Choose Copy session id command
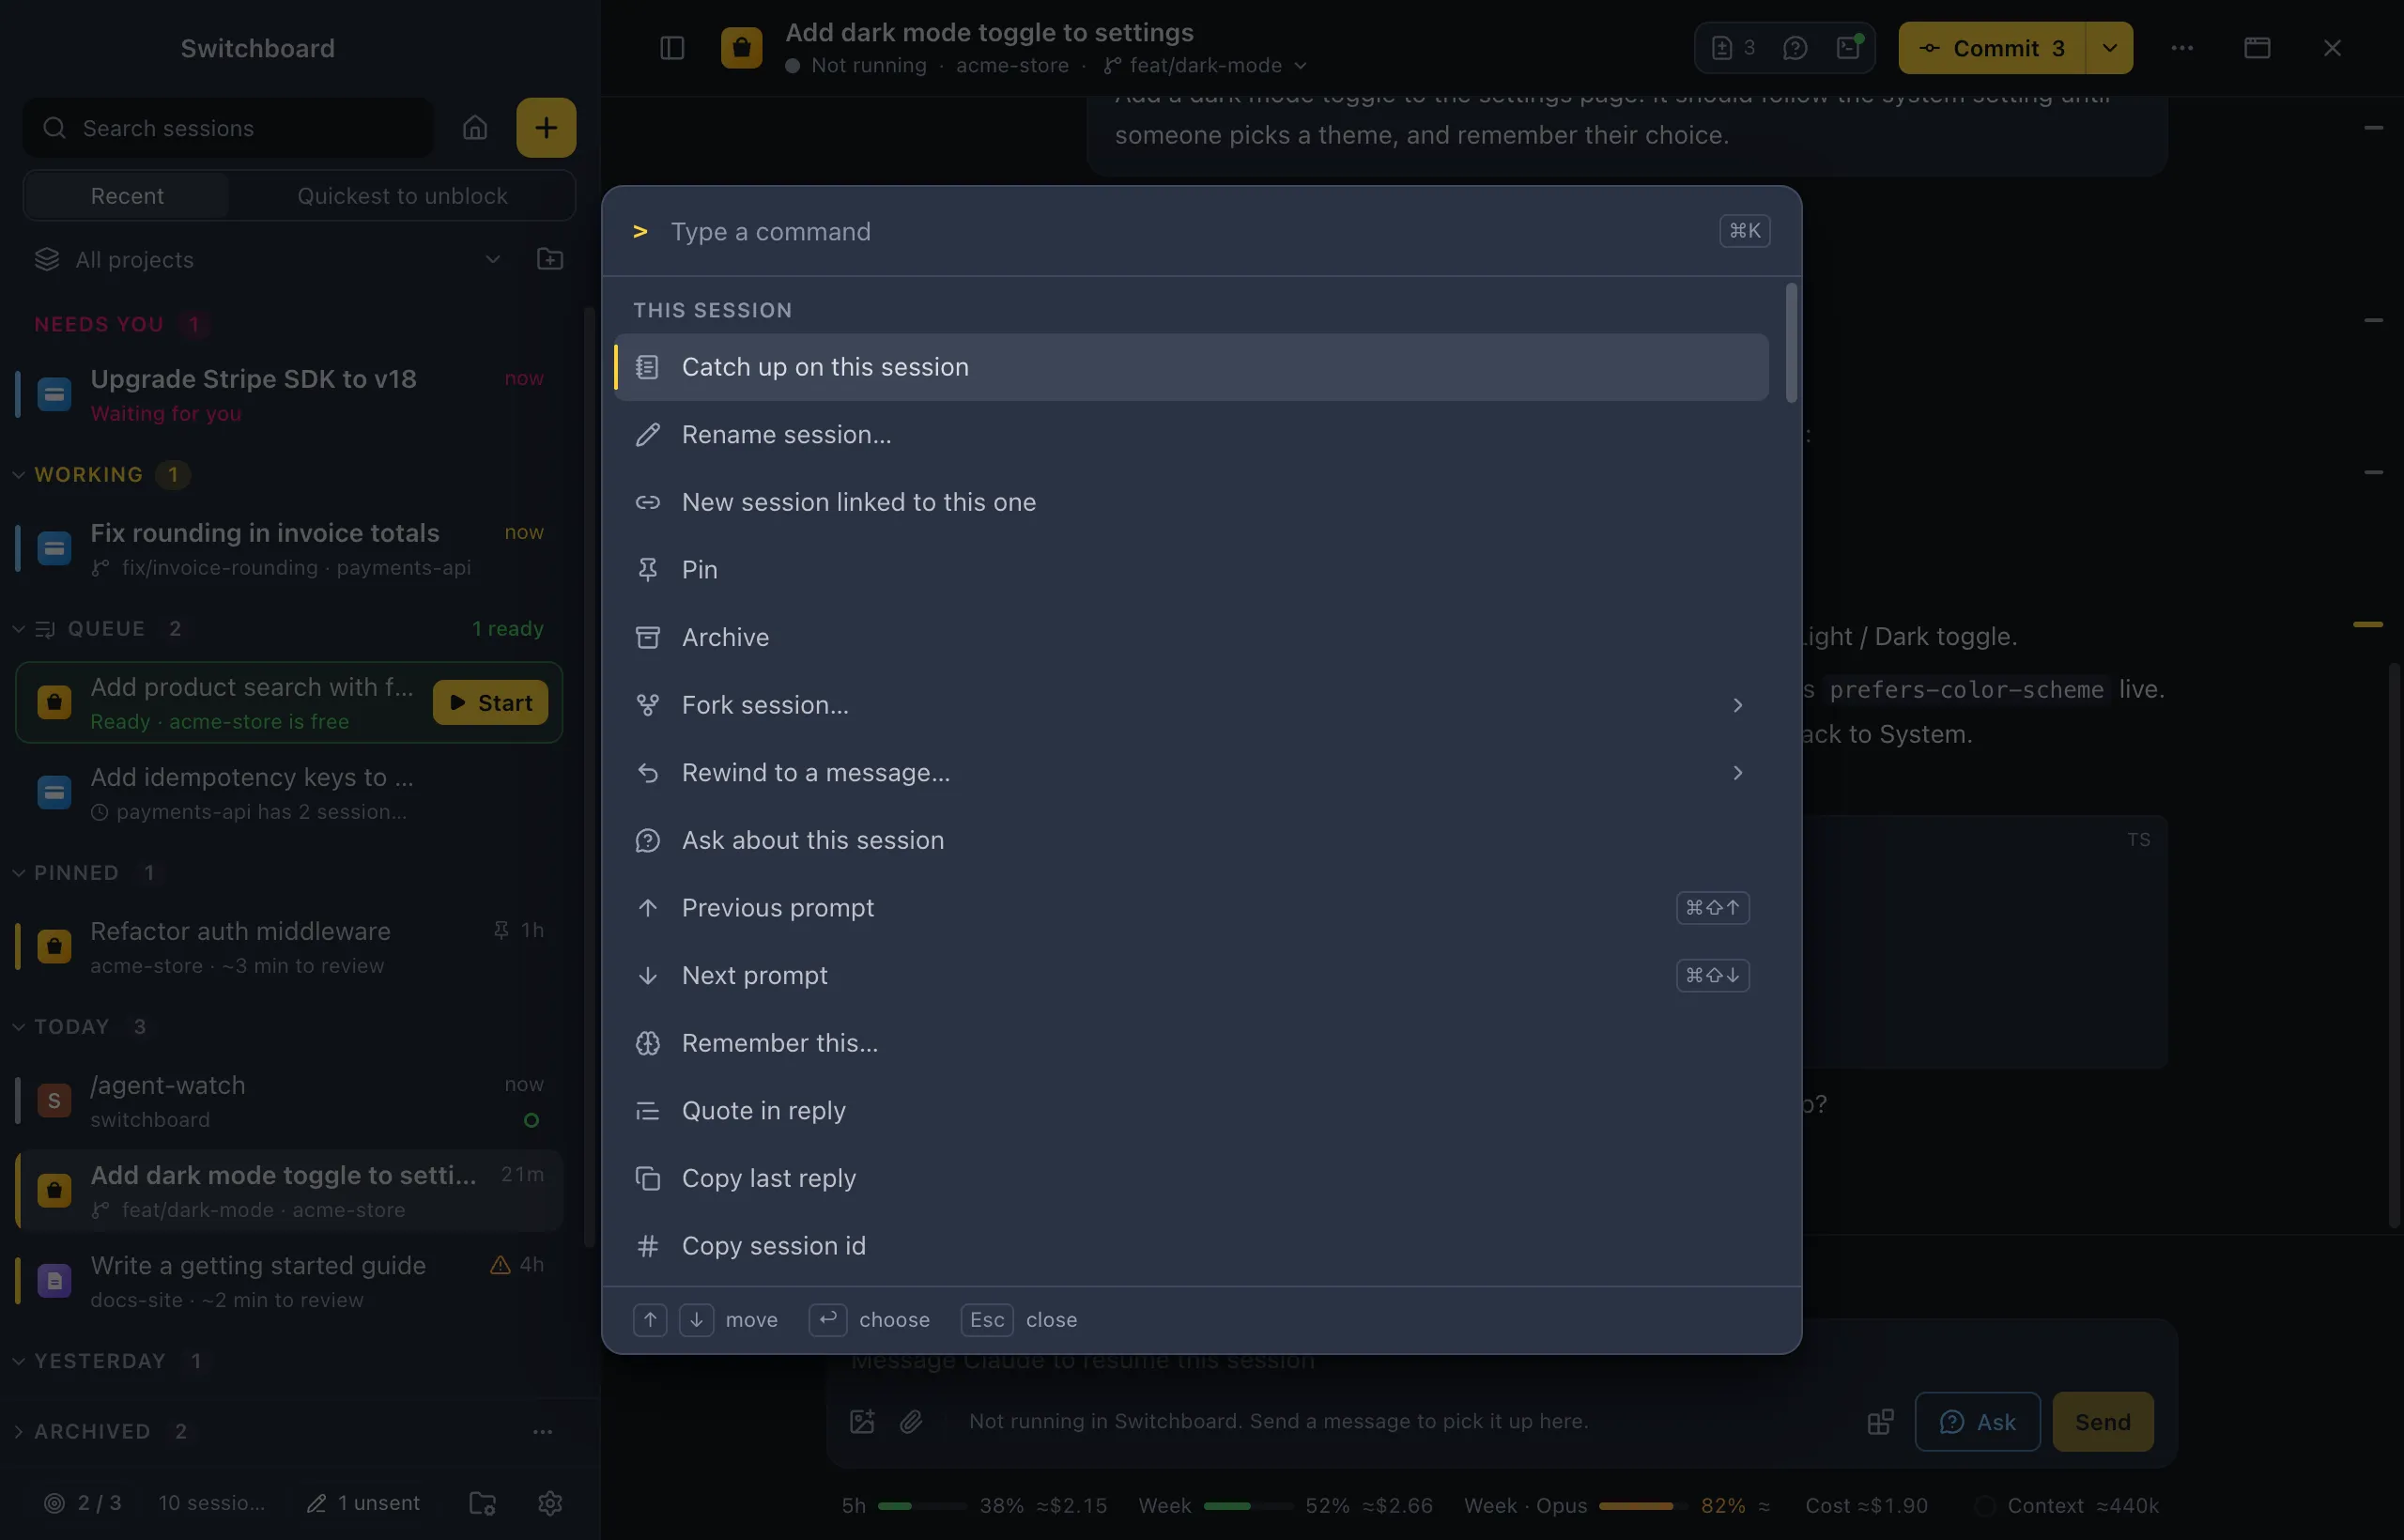Image resolution: width=2404 pixels, height=1540 pixels. 1191,1246
